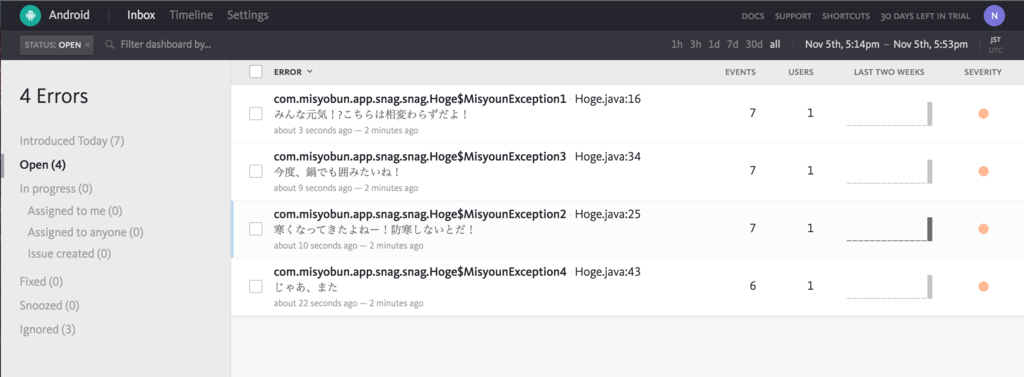The width and height of the screenshot is (1024, 377).
Task: Show Introduced Today (7) errors
Action: click(72, 140)
